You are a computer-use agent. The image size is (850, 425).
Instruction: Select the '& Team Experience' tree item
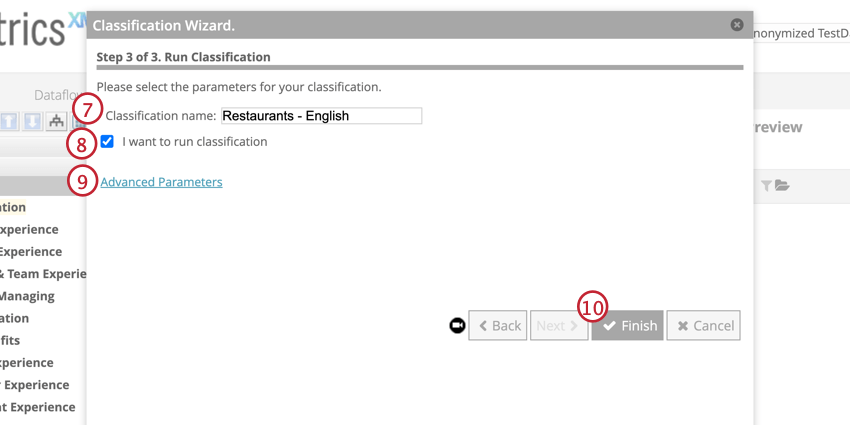(43, 274)
